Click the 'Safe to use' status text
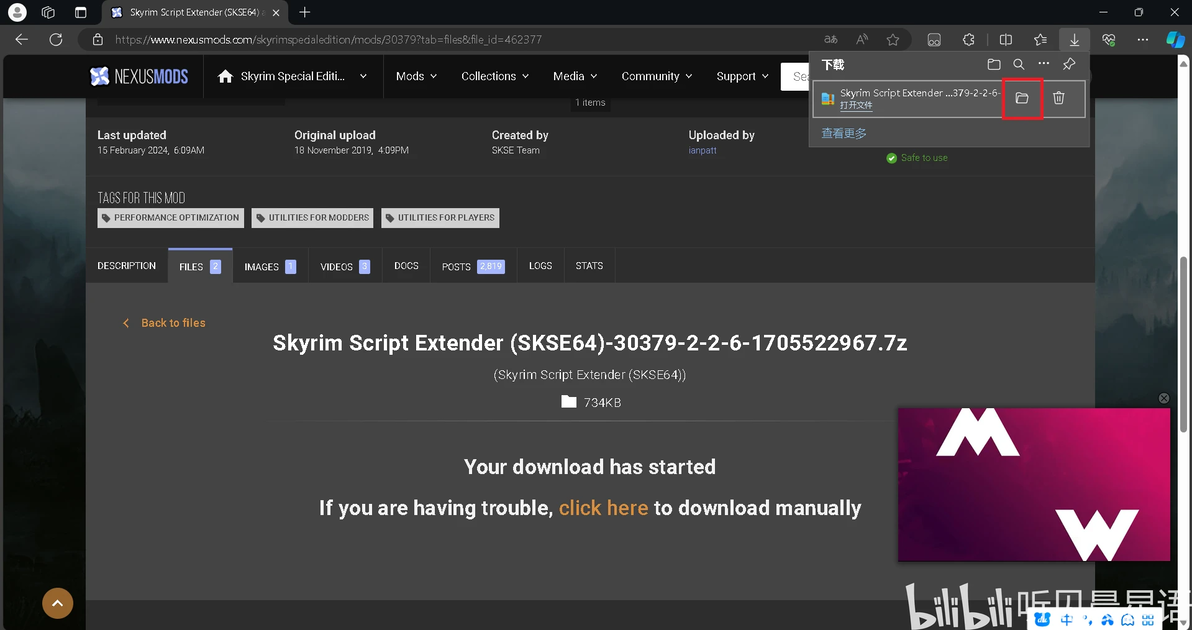 [924, 158]
